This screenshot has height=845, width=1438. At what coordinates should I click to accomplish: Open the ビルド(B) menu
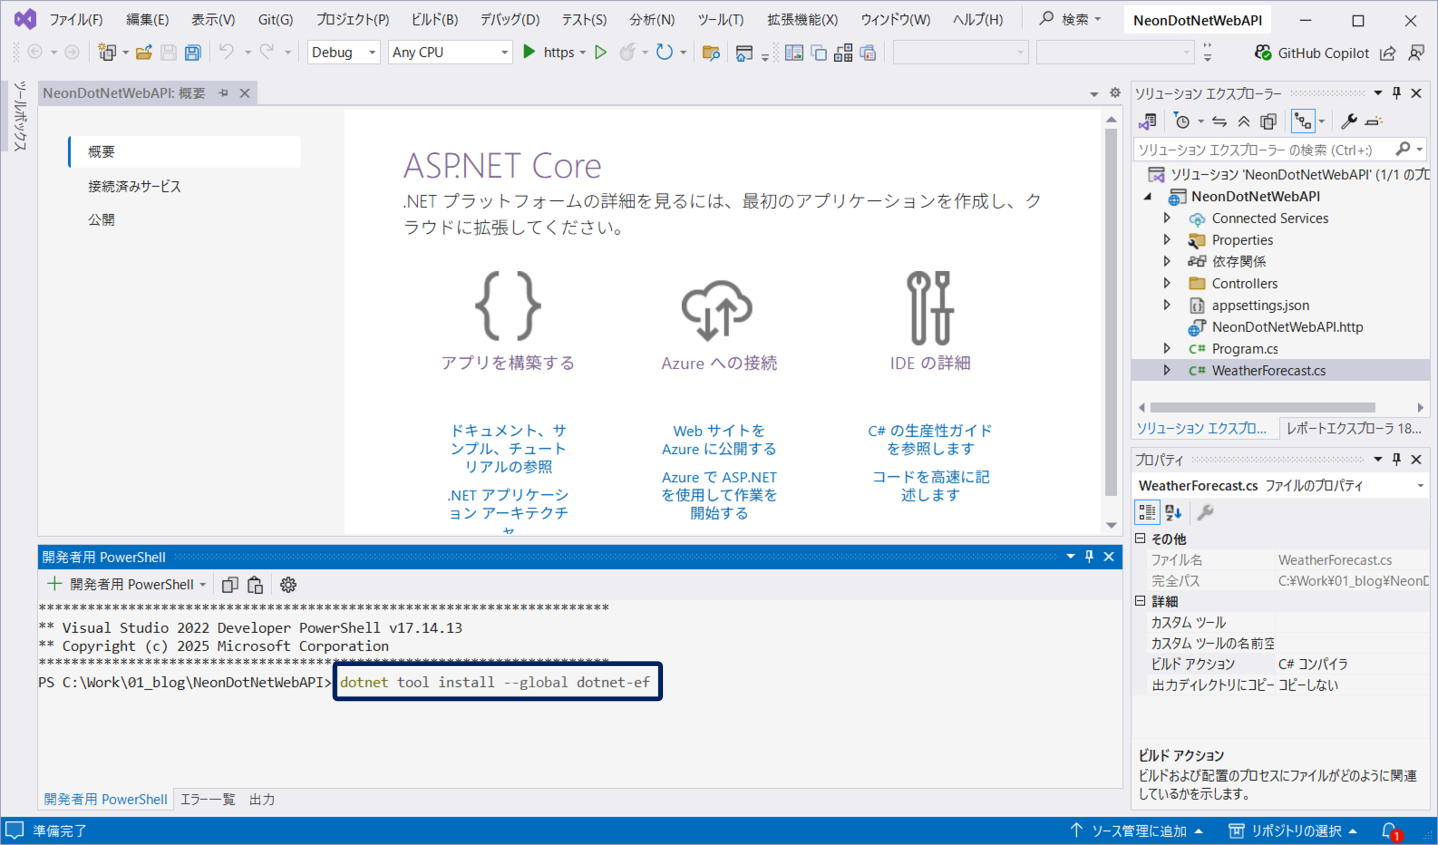434,19
